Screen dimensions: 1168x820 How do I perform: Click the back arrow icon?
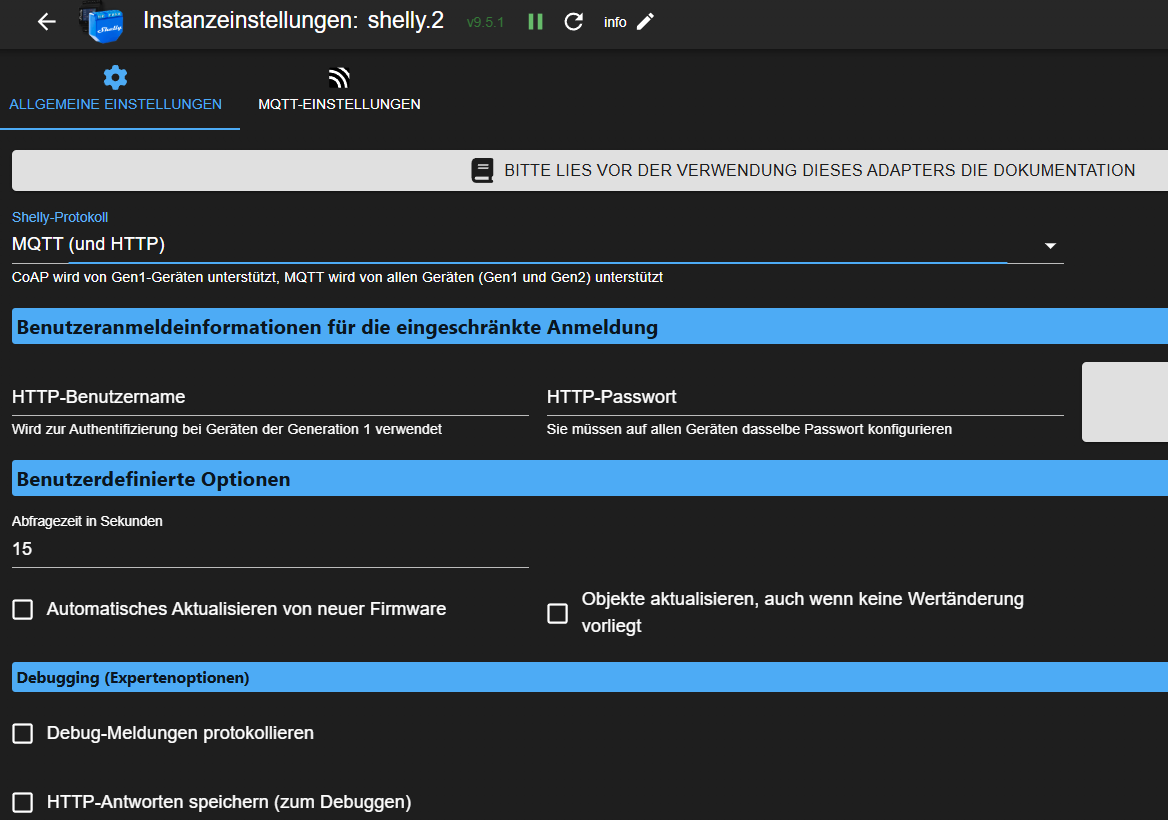46,22
